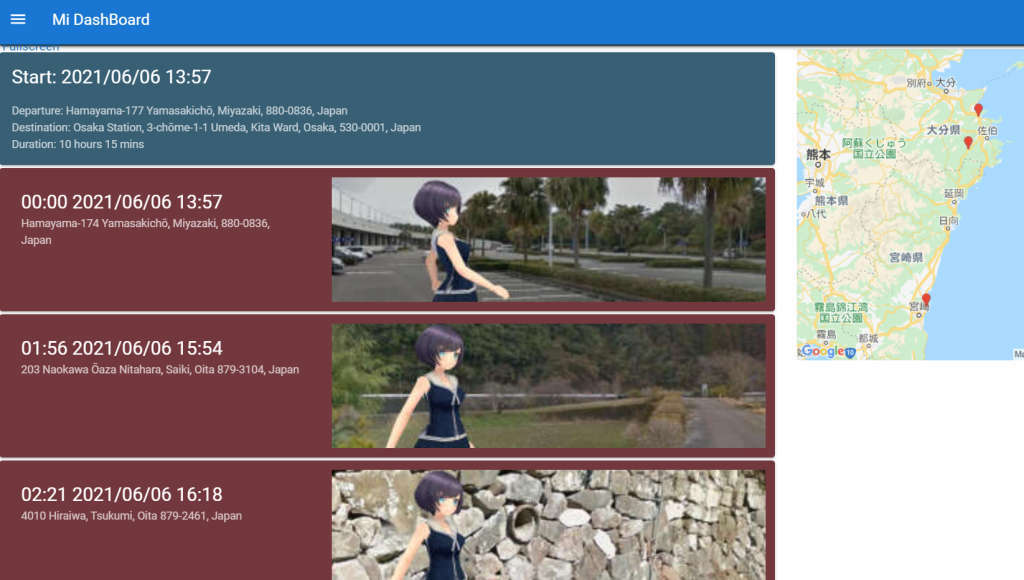Click the Google logo on the map
The height and width of the screenshot is (580, 1024).
pos(822,351)
